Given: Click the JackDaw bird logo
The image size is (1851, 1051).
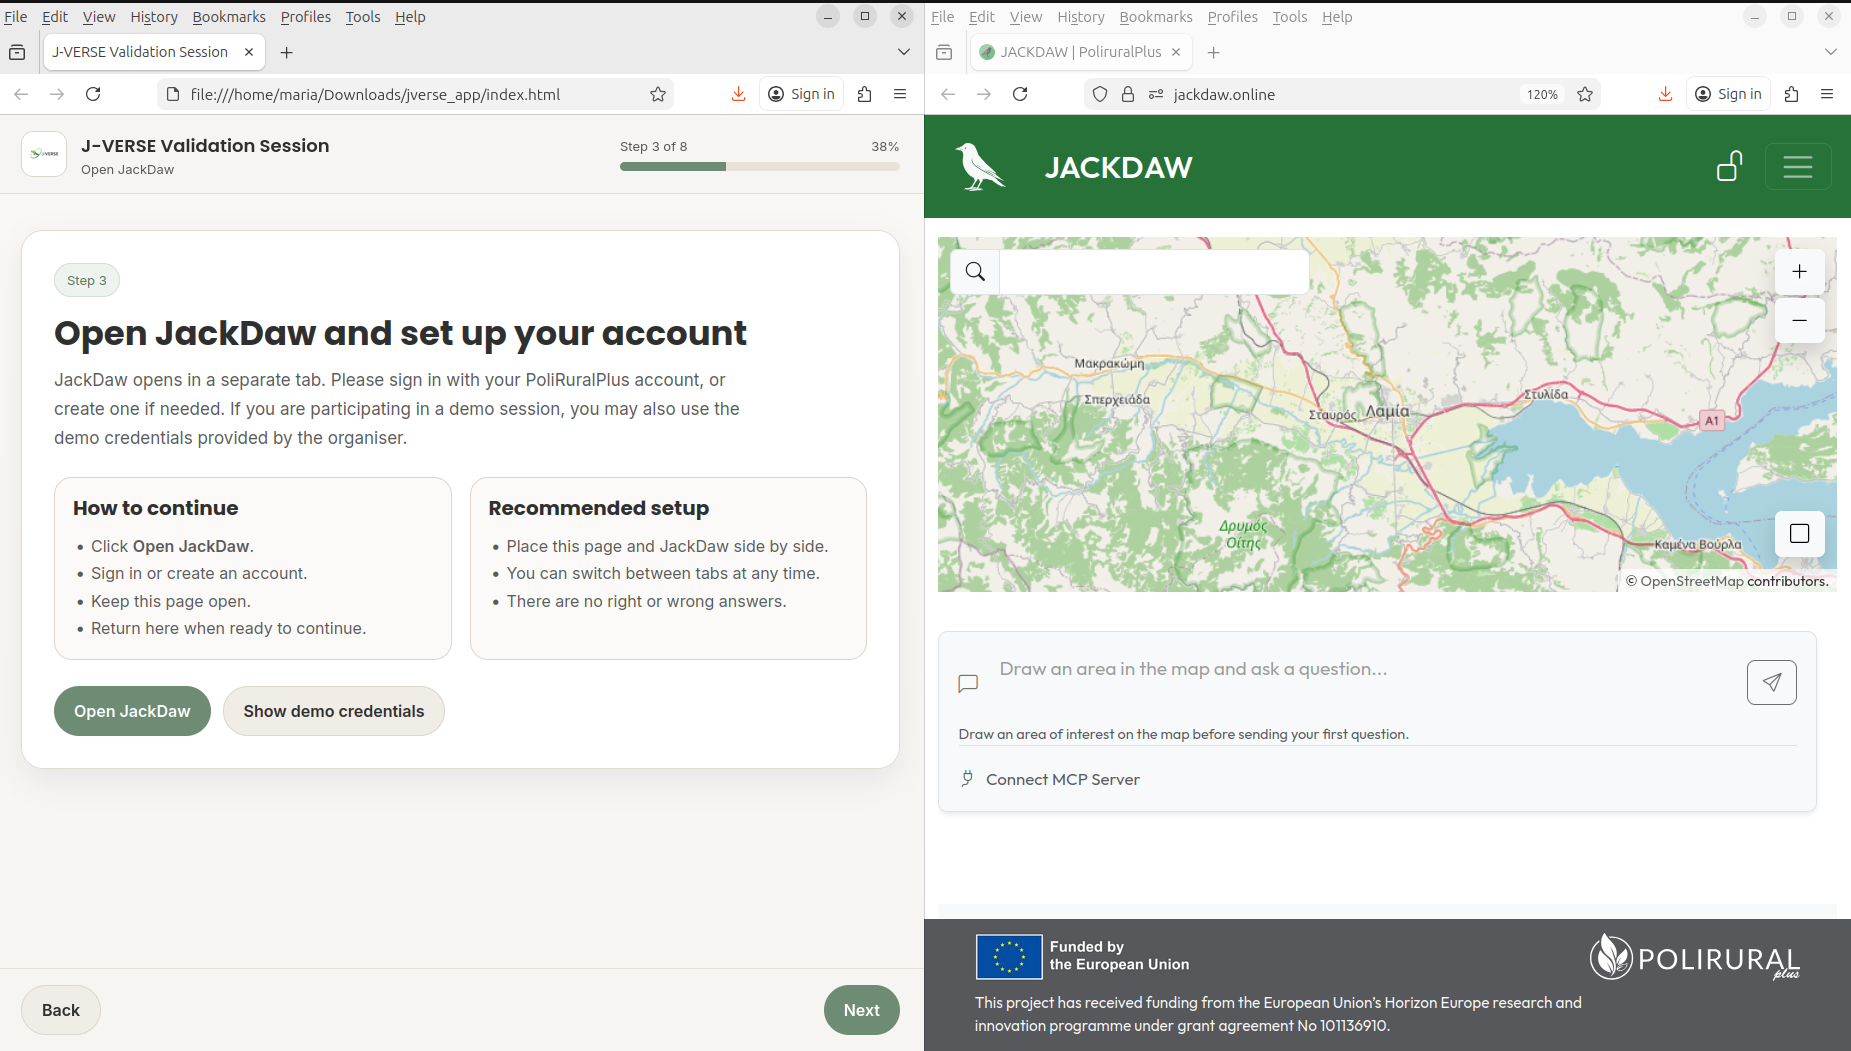Looking at the screenshot, I should pyautogui.click(x=980, y=166).
